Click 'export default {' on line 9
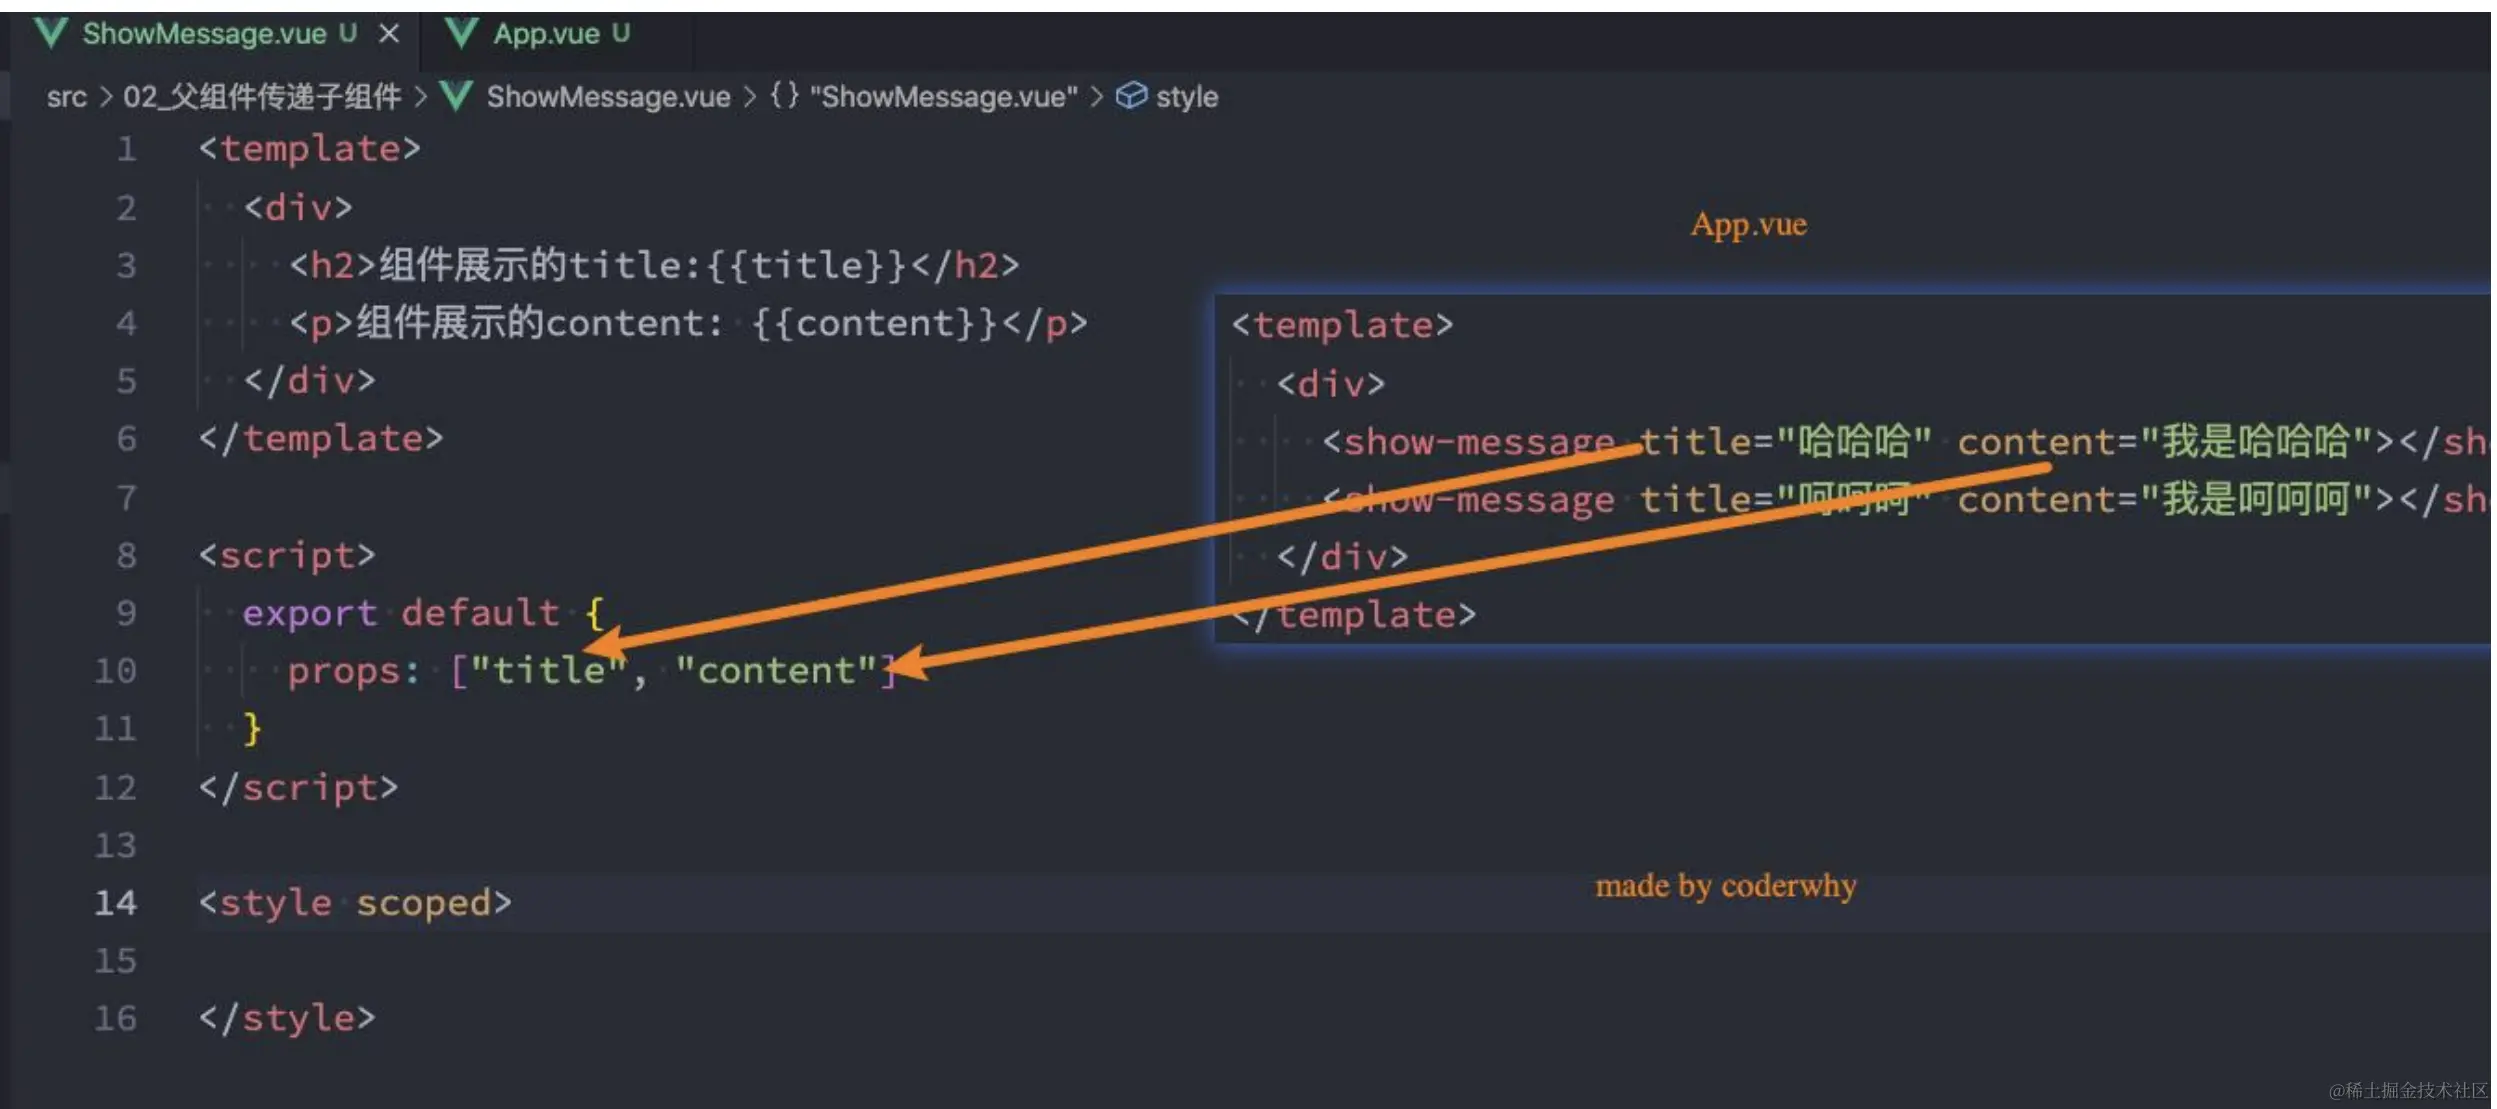The image size is (2497, 1109). [x=423, y=613]
